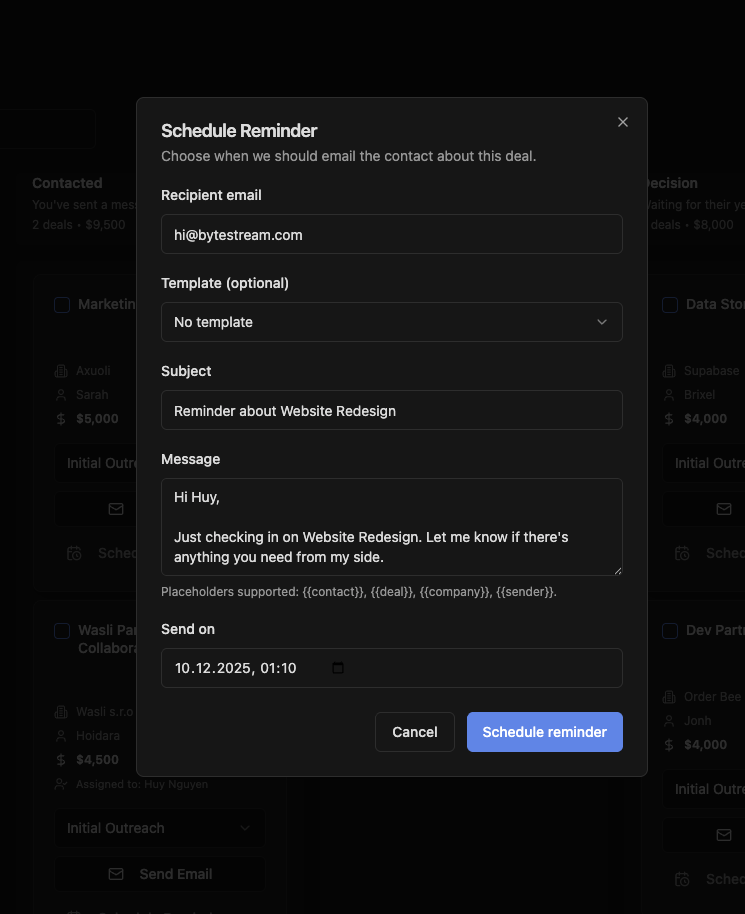Toggle the Dev Partnership deal checkbox

[x=670, y=631]
